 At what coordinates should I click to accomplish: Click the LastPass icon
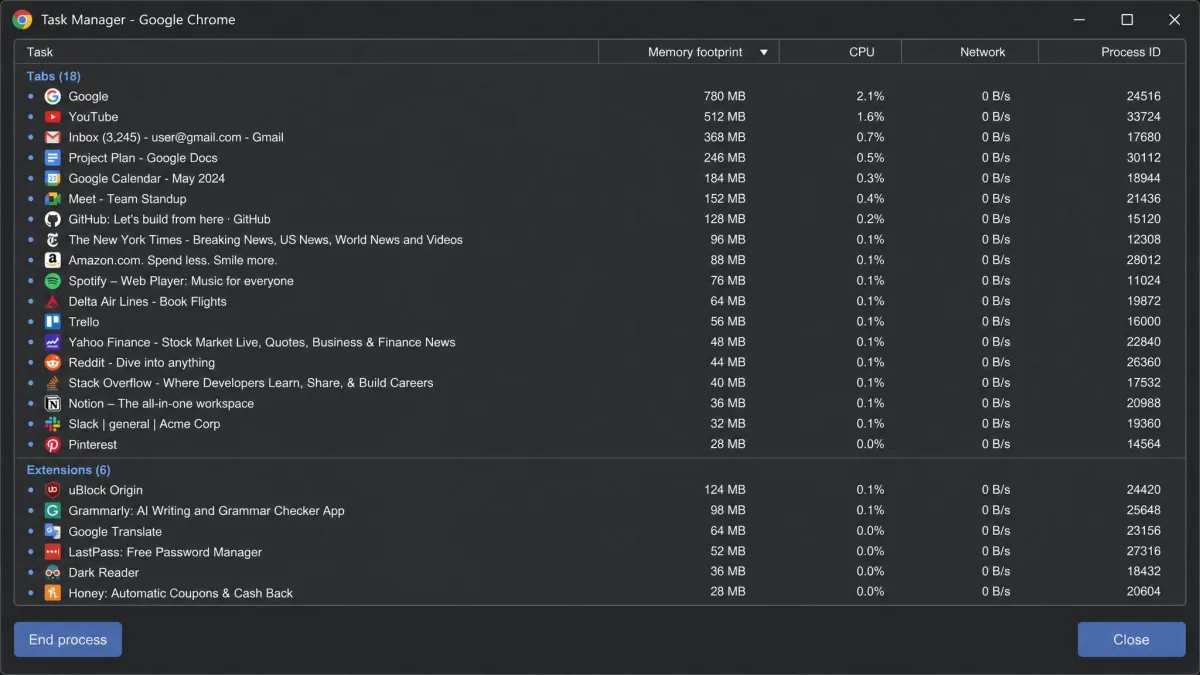click(53, 552)
